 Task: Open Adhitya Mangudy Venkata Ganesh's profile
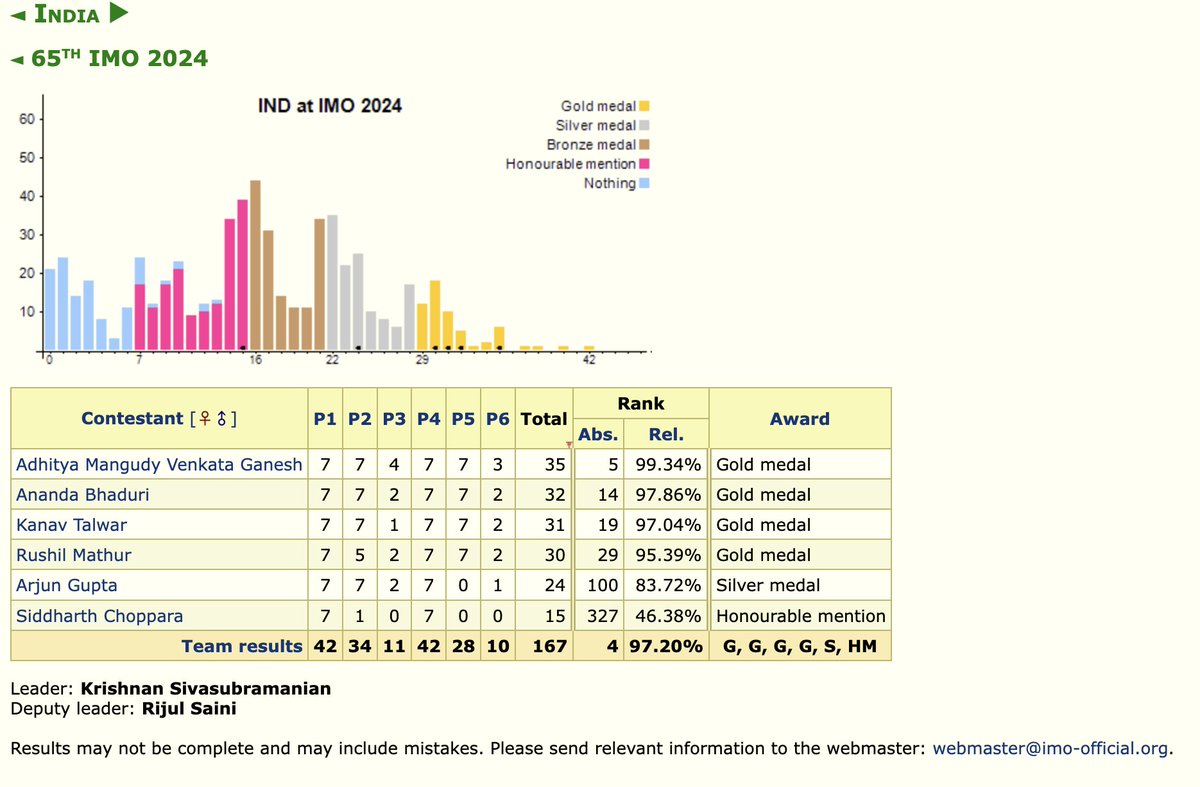[x=159, y=465]
